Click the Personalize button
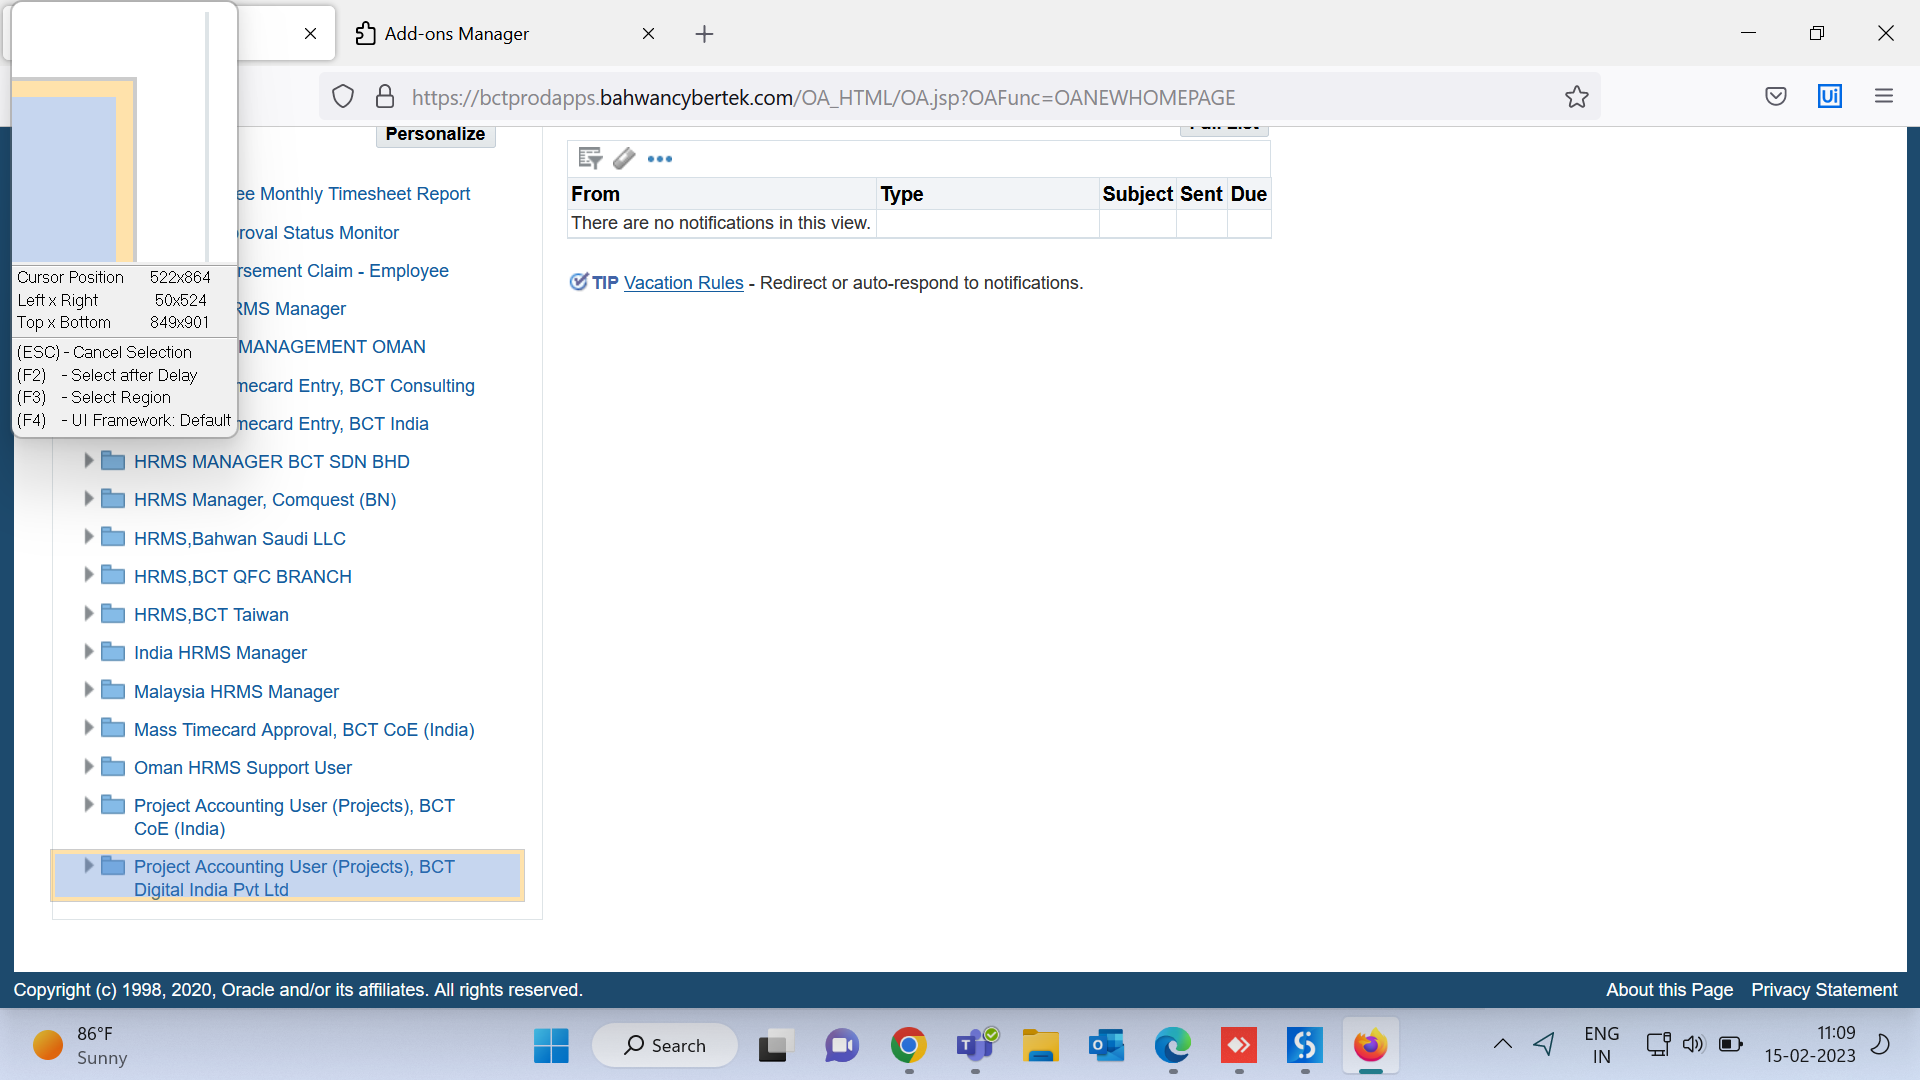Screen dimensions: 1920x1080 click(435, 134)
